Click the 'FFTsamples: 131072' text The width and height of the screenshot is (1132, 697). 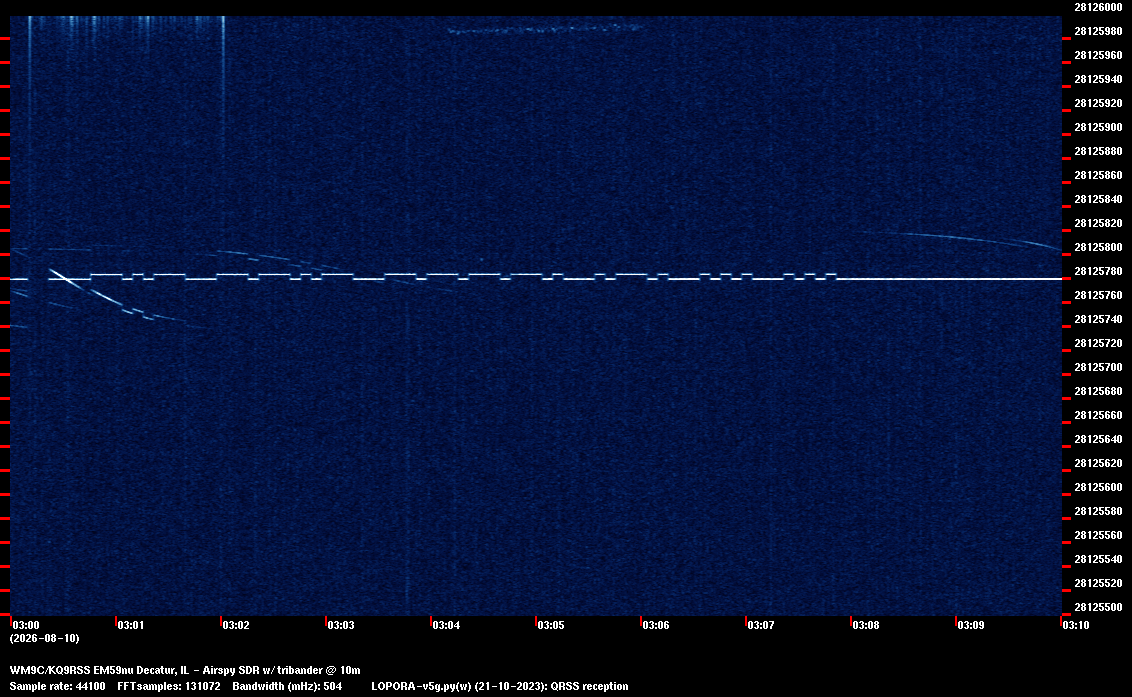click(x=169, y=686)
